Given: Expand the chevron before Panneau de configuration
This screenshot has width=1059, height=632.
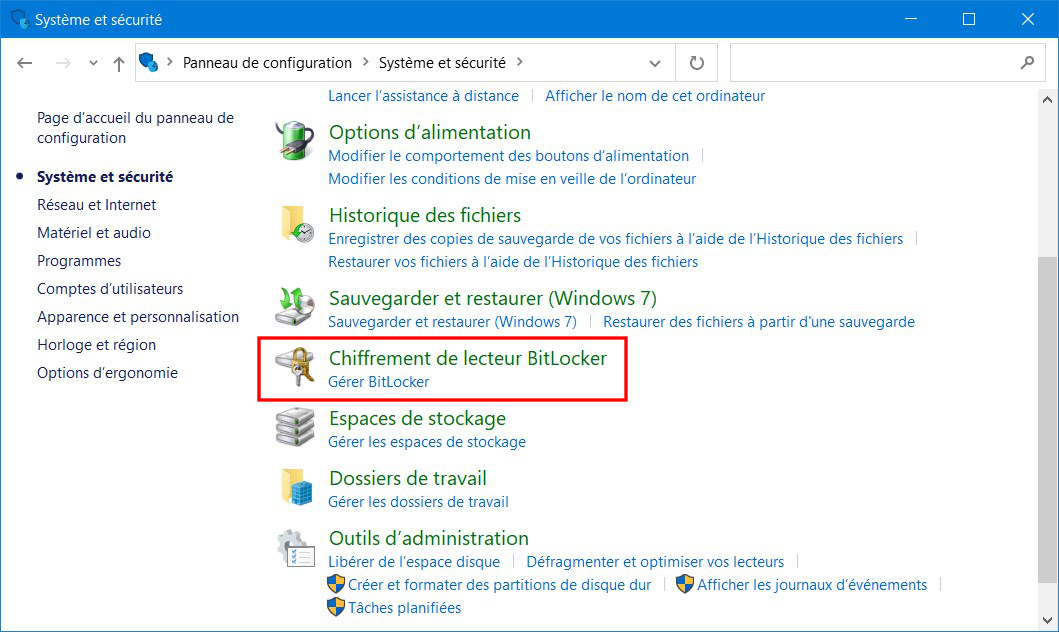Looking at the screenshot, I should (x=170, y=62).
